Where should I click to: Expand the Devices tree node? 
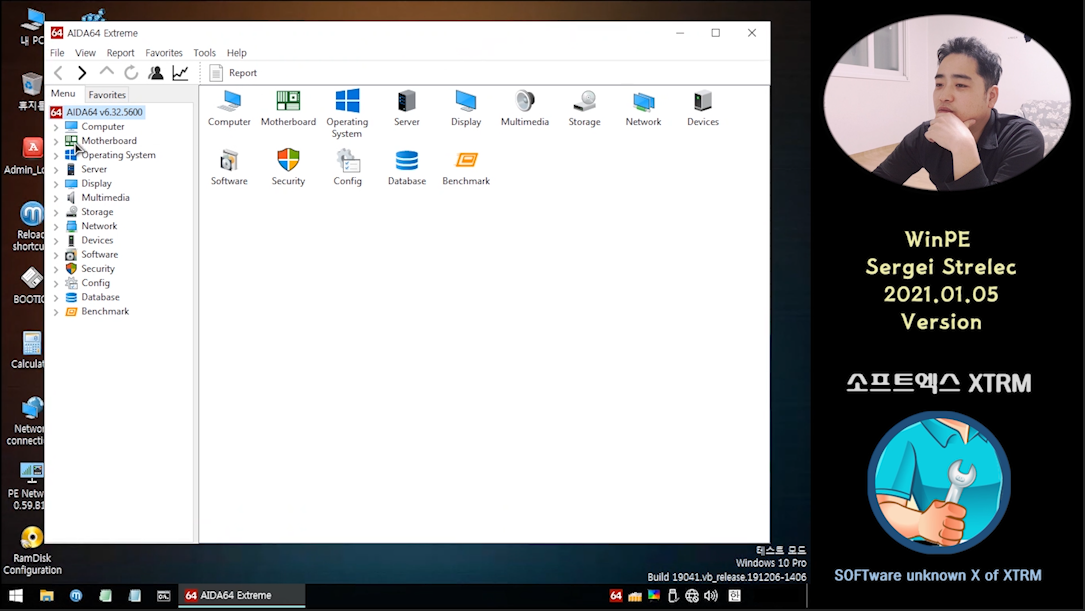[56, 241]
